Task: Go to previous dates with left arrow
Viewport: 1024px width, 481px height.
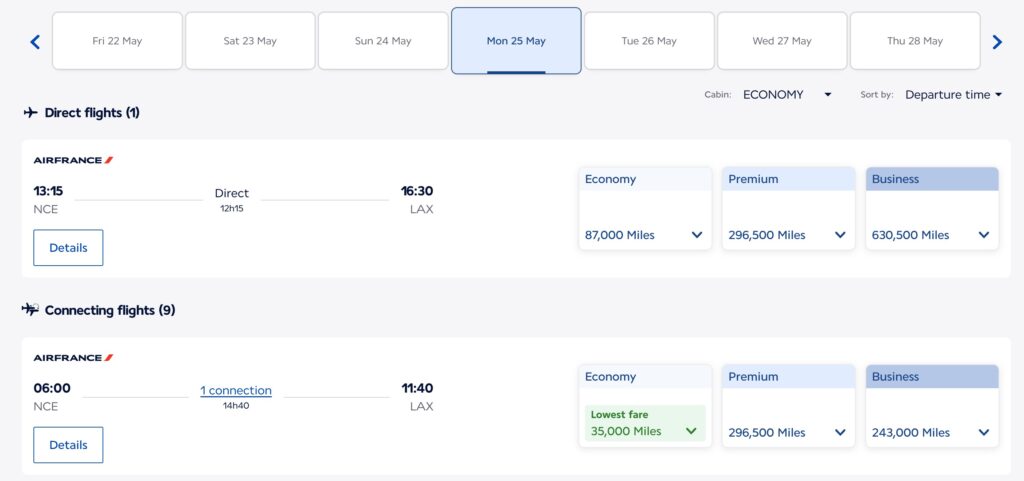Action: point(35,42)
